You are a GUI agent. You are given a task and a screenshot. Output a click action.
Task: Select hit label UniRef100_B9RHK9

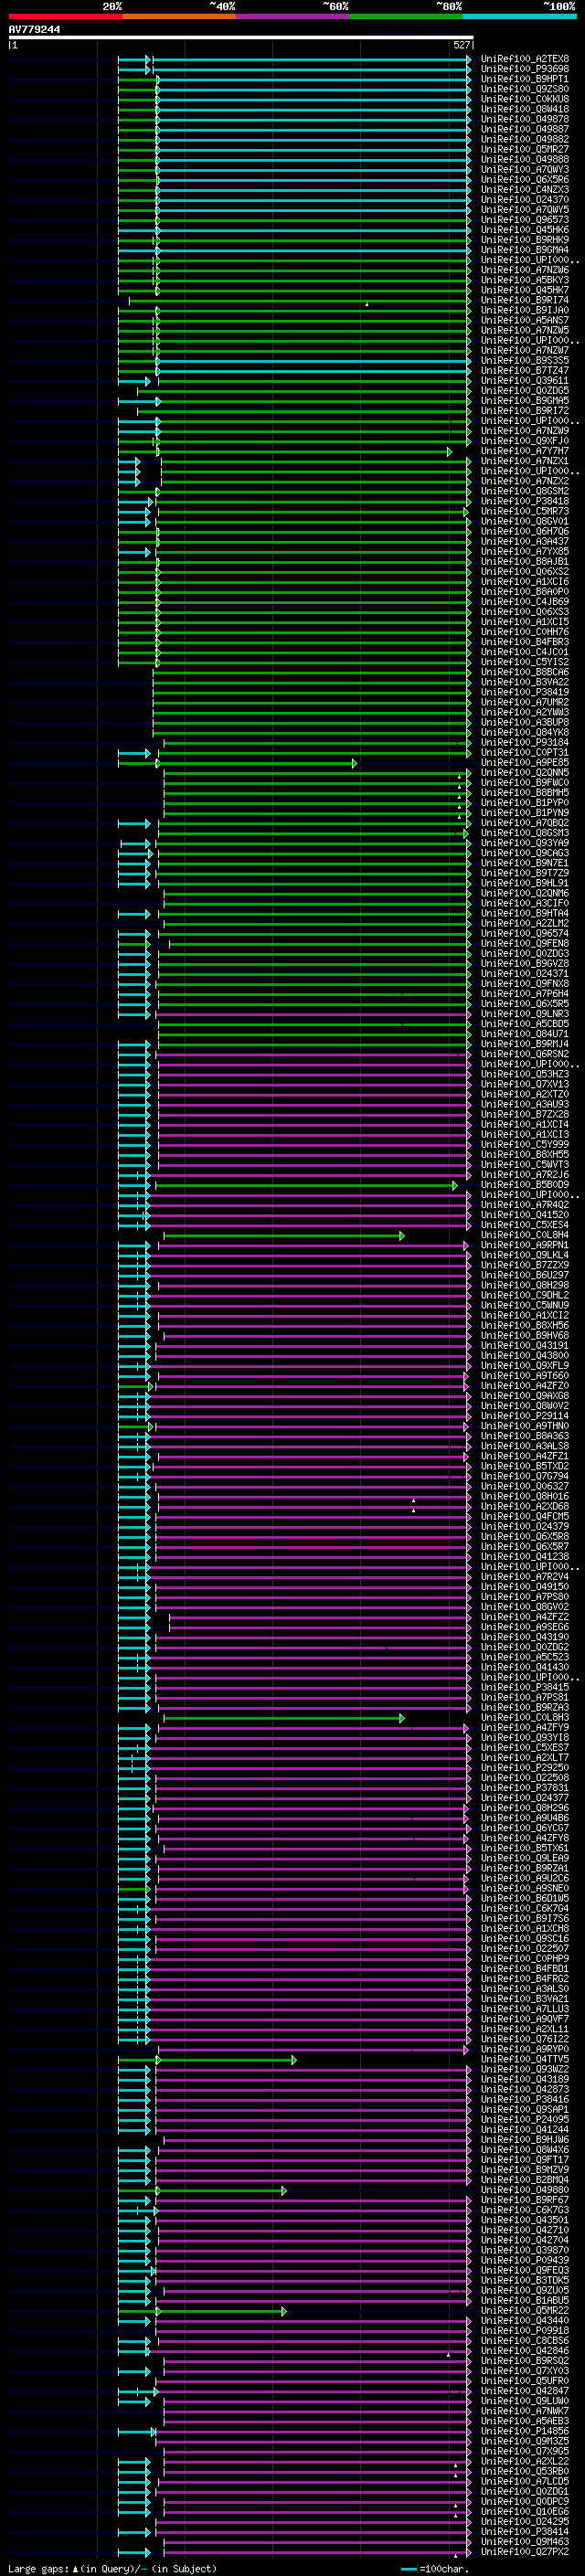(x=524, y=240)
